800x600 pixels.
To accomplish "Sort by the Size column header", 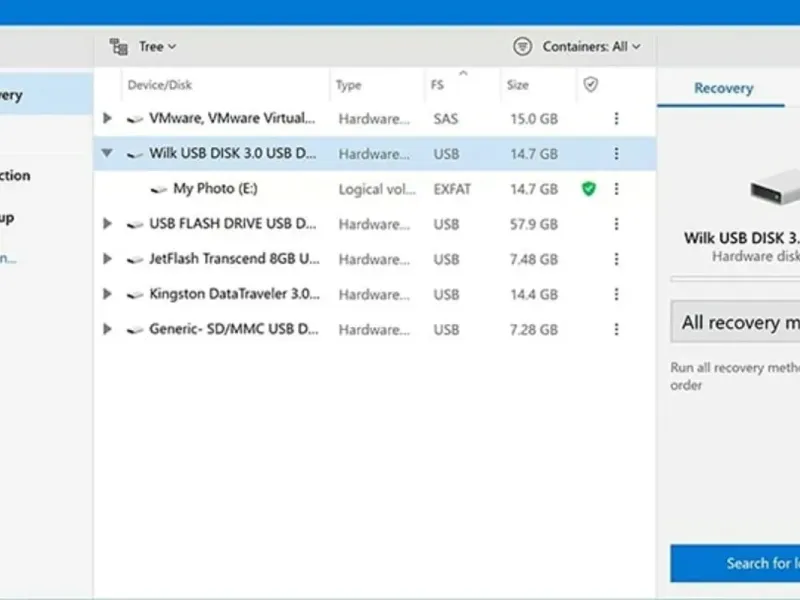I will (x=517, y=85).
